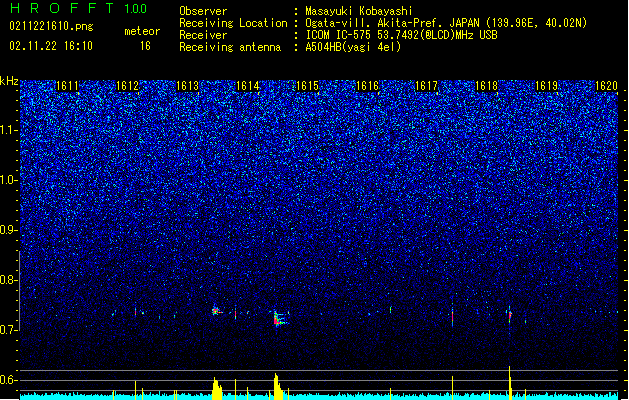Click the 1.0 kHz frequency label
The image size is (629, 400).
point(9,181)
